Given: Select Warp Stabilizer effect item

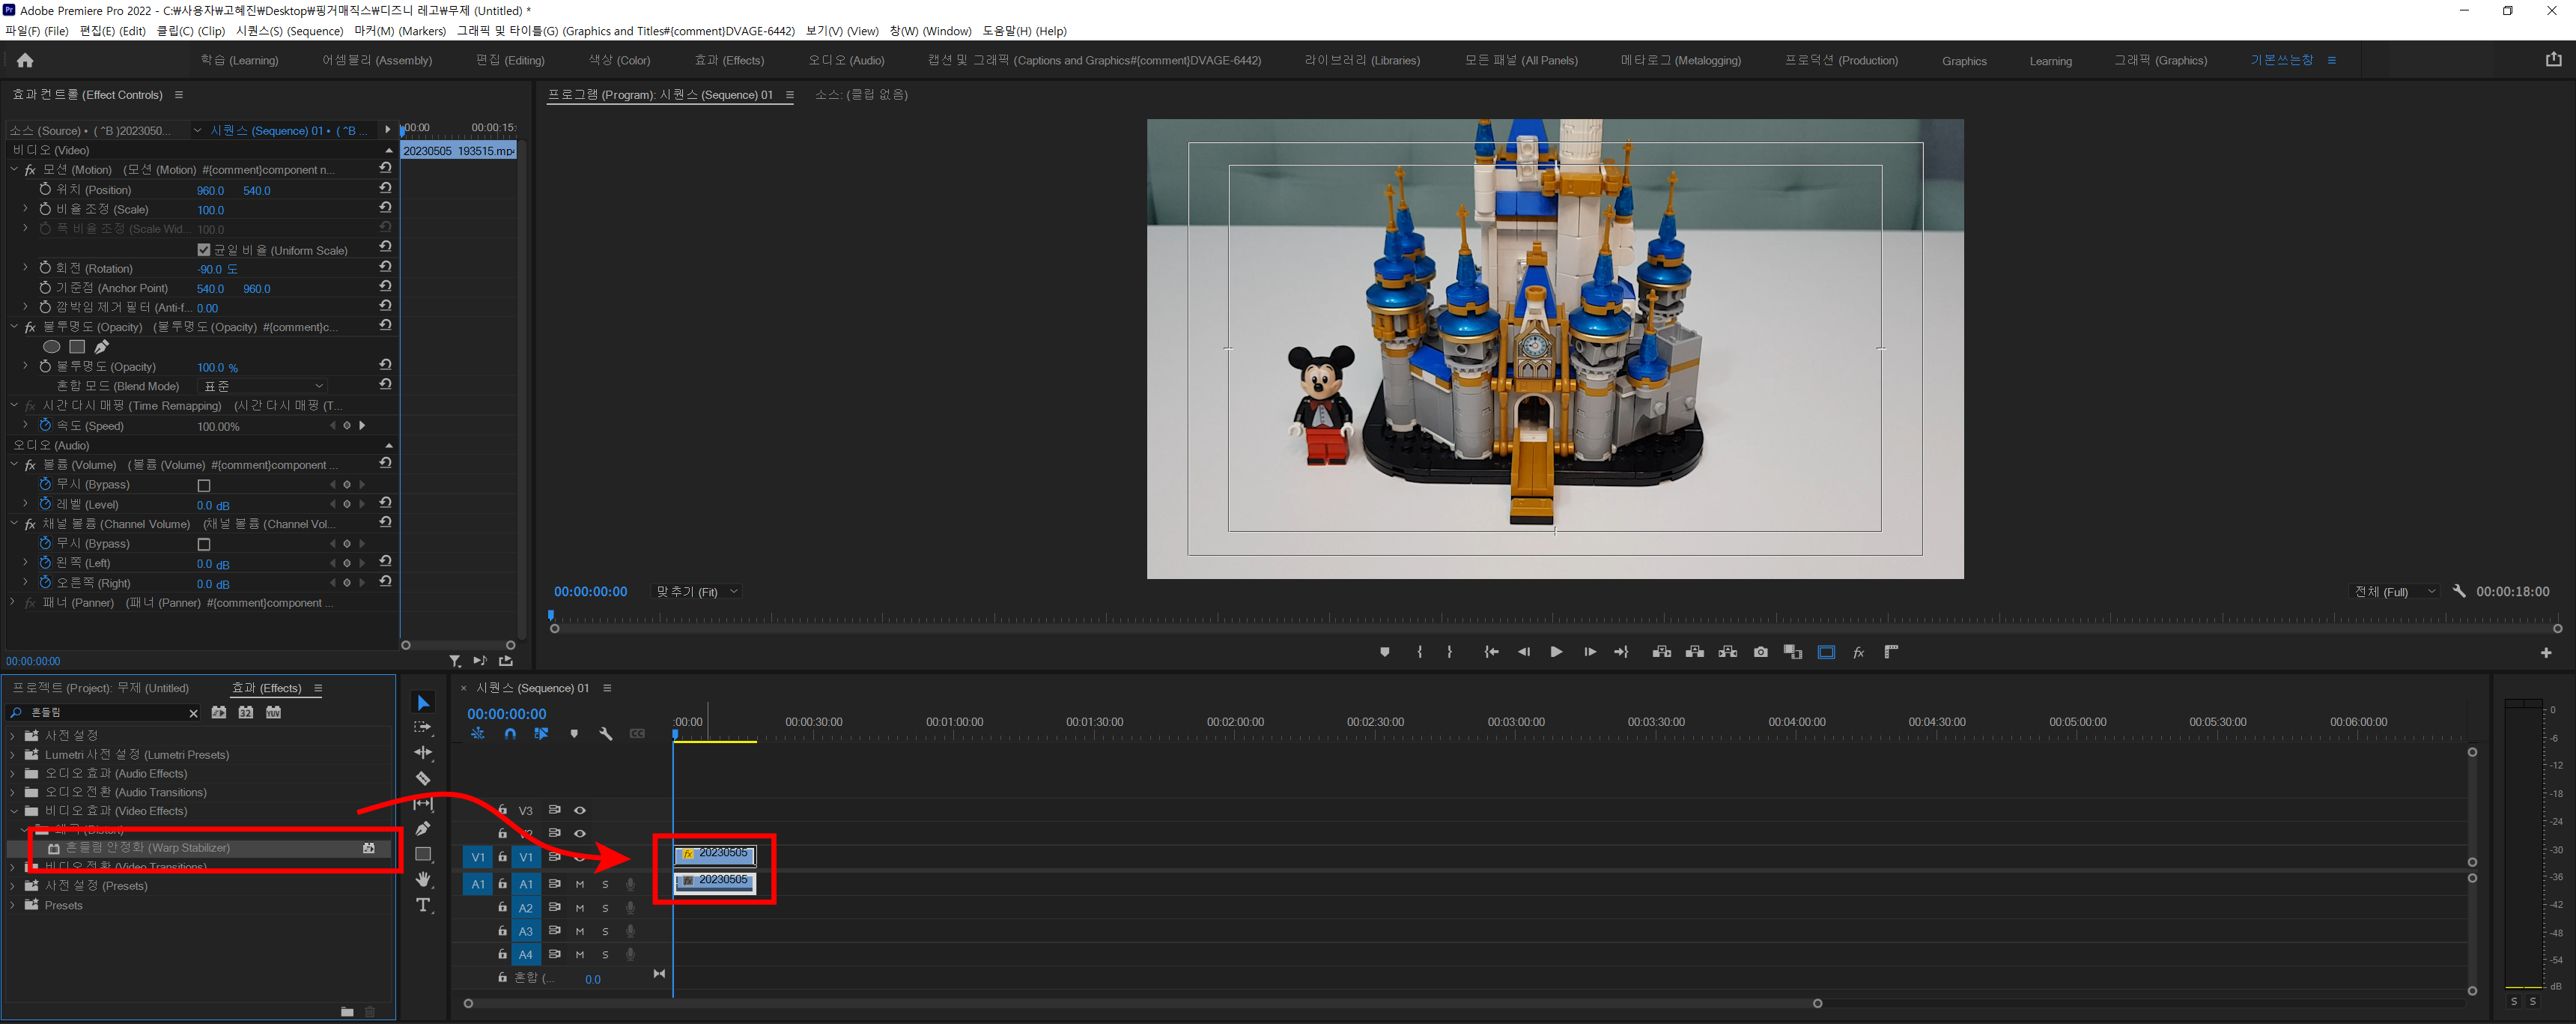Looking at the screenshot, I should (200, 848).
